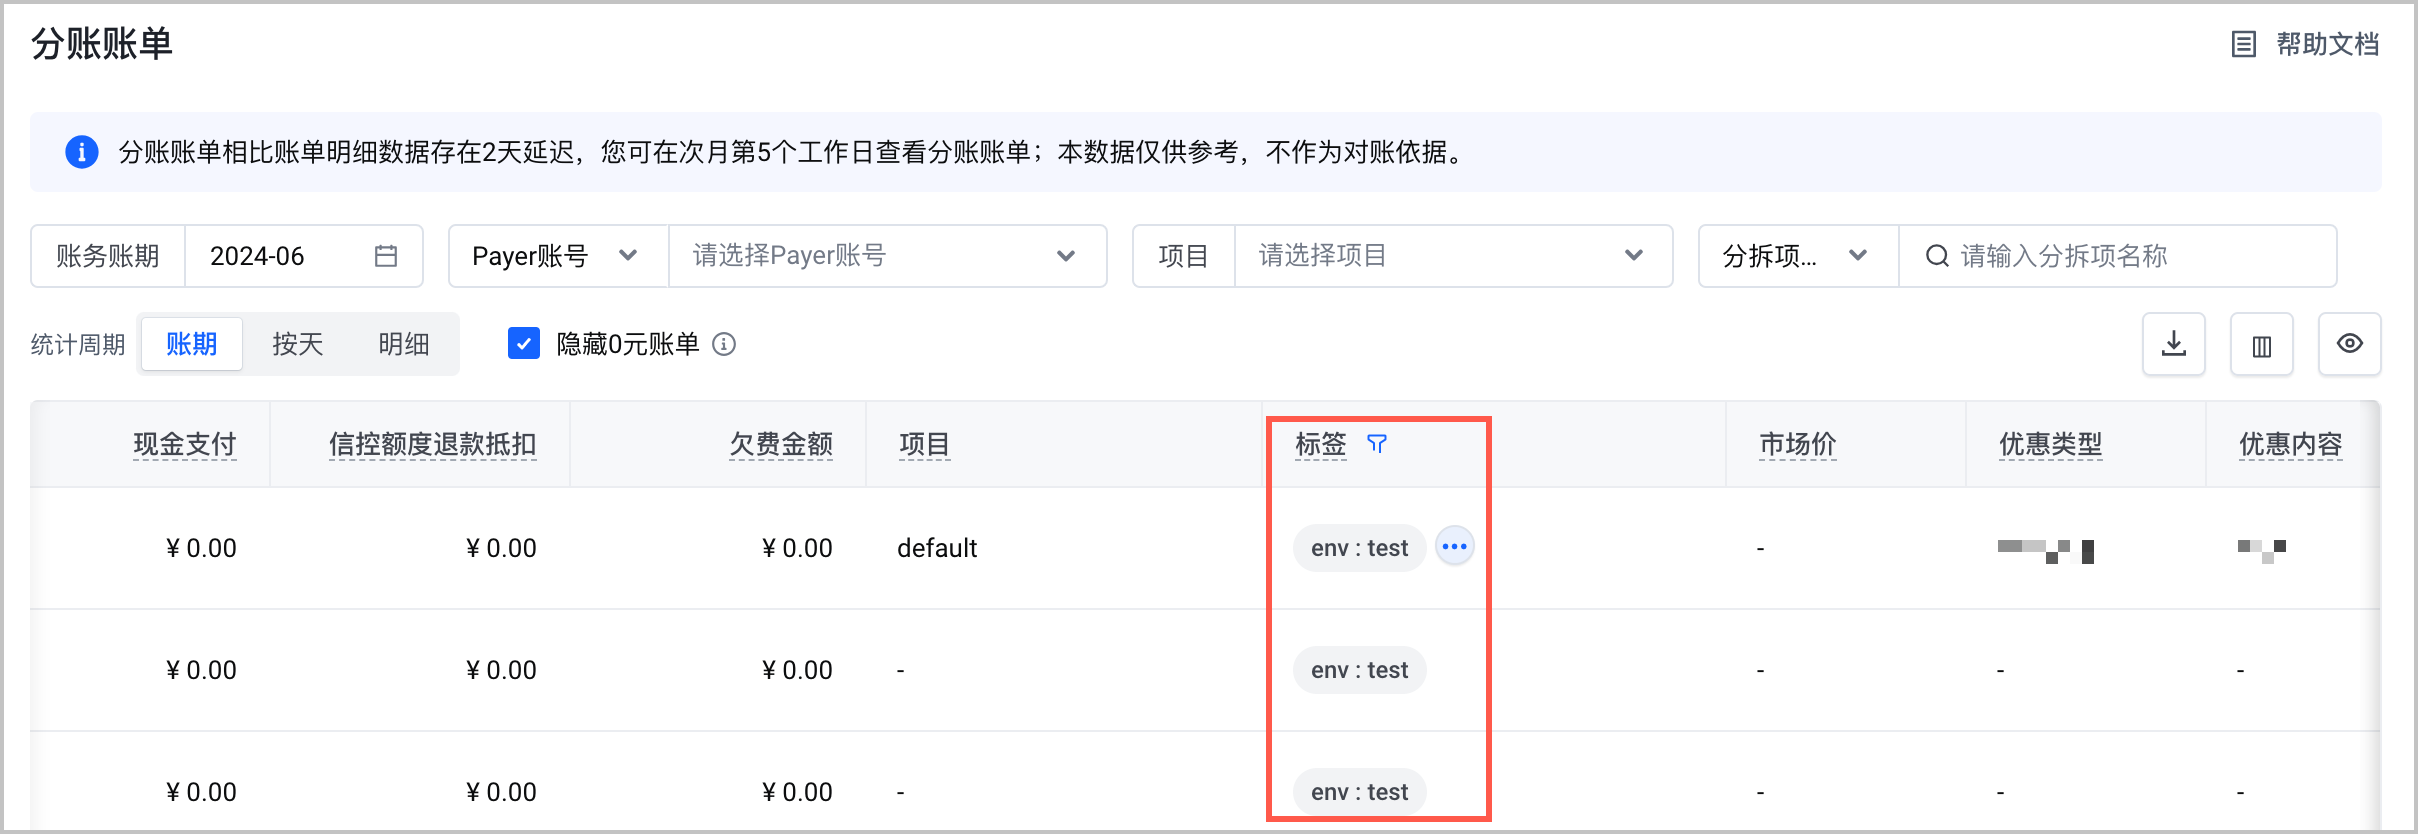Click the default project cell

[937, 548]
